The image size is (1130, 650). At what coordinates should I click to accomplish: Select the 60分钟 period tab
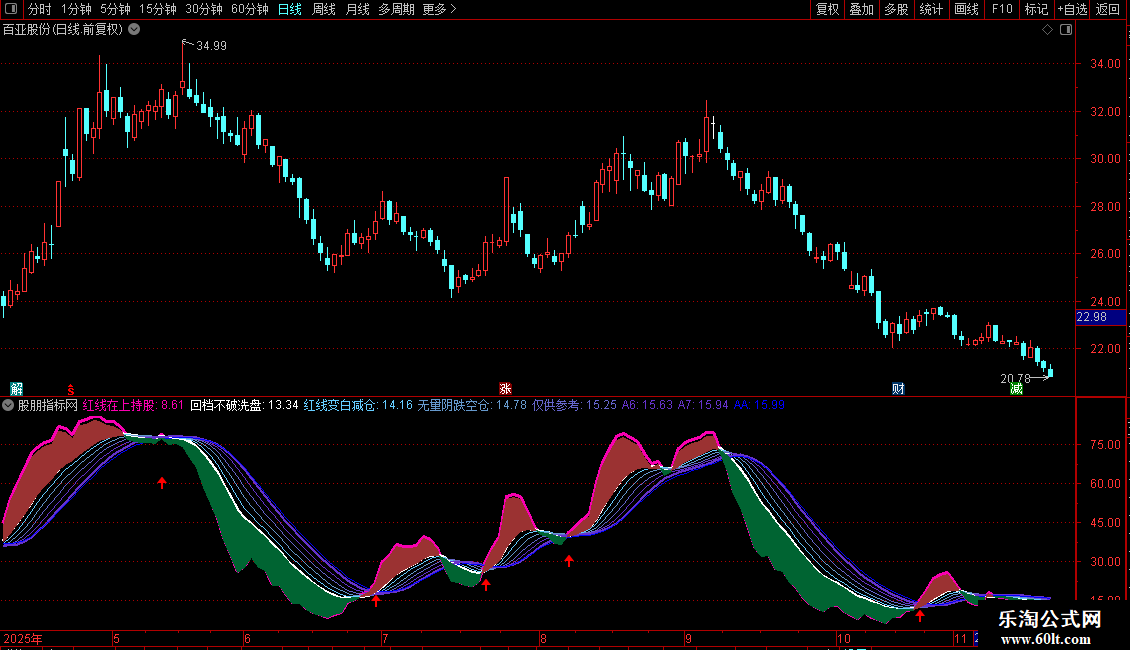(x=249, y=10)
